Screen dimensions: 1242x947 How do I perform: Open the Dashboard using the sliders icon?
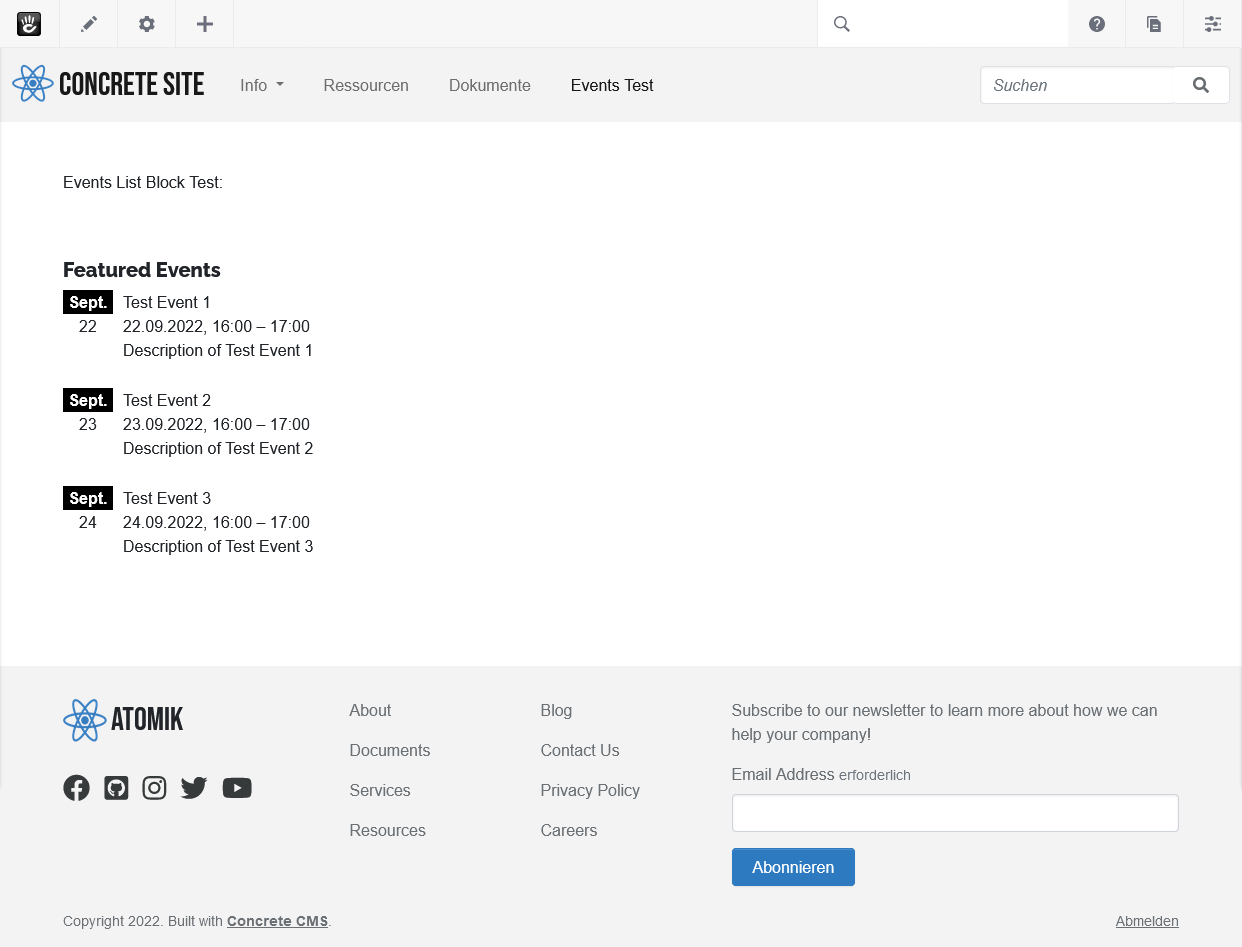(1212, 23)
